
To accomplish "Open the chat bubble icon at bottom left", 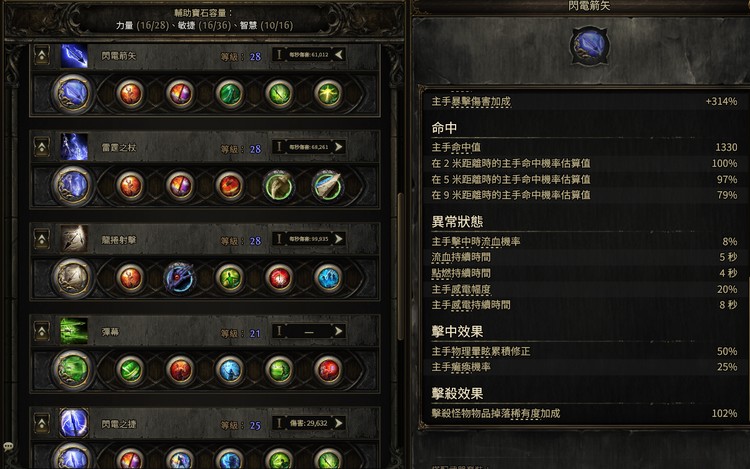I will (x=8, y=447).
